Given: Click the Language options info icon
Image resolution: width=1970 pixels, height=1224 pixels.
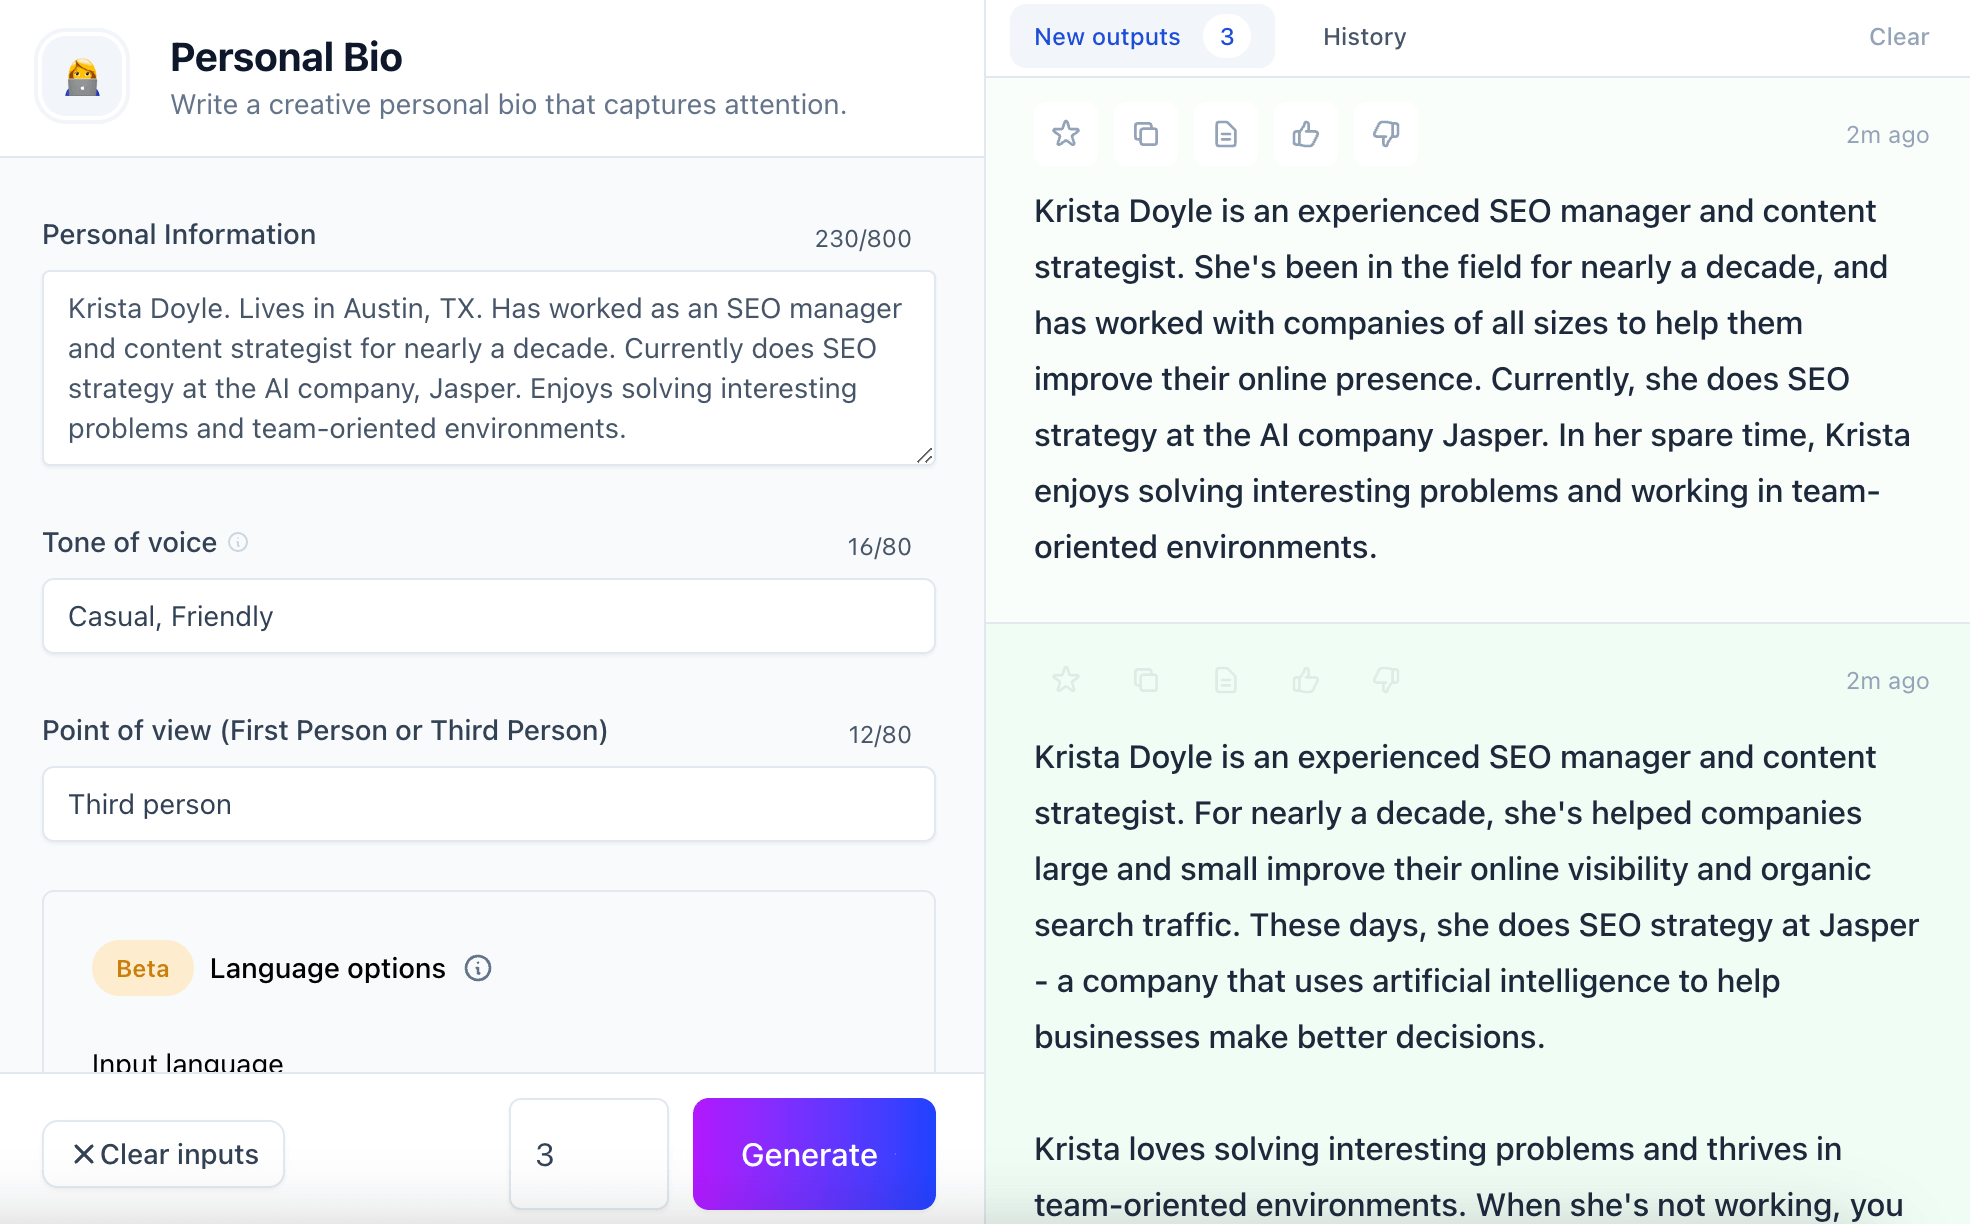Looking at the screenshot, I should coord(478,968).
